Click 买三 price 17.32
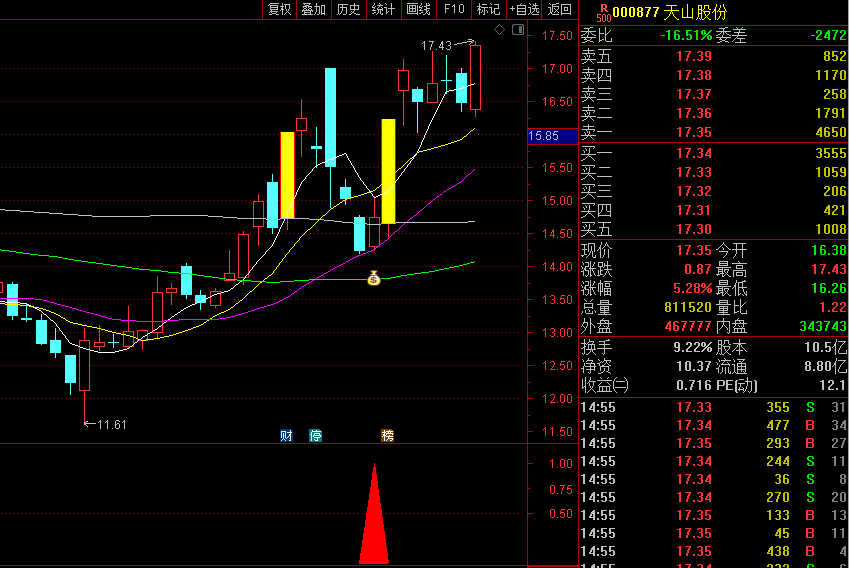Image resolution: width=850 pixels, height=568 pixels. [693, 191]
